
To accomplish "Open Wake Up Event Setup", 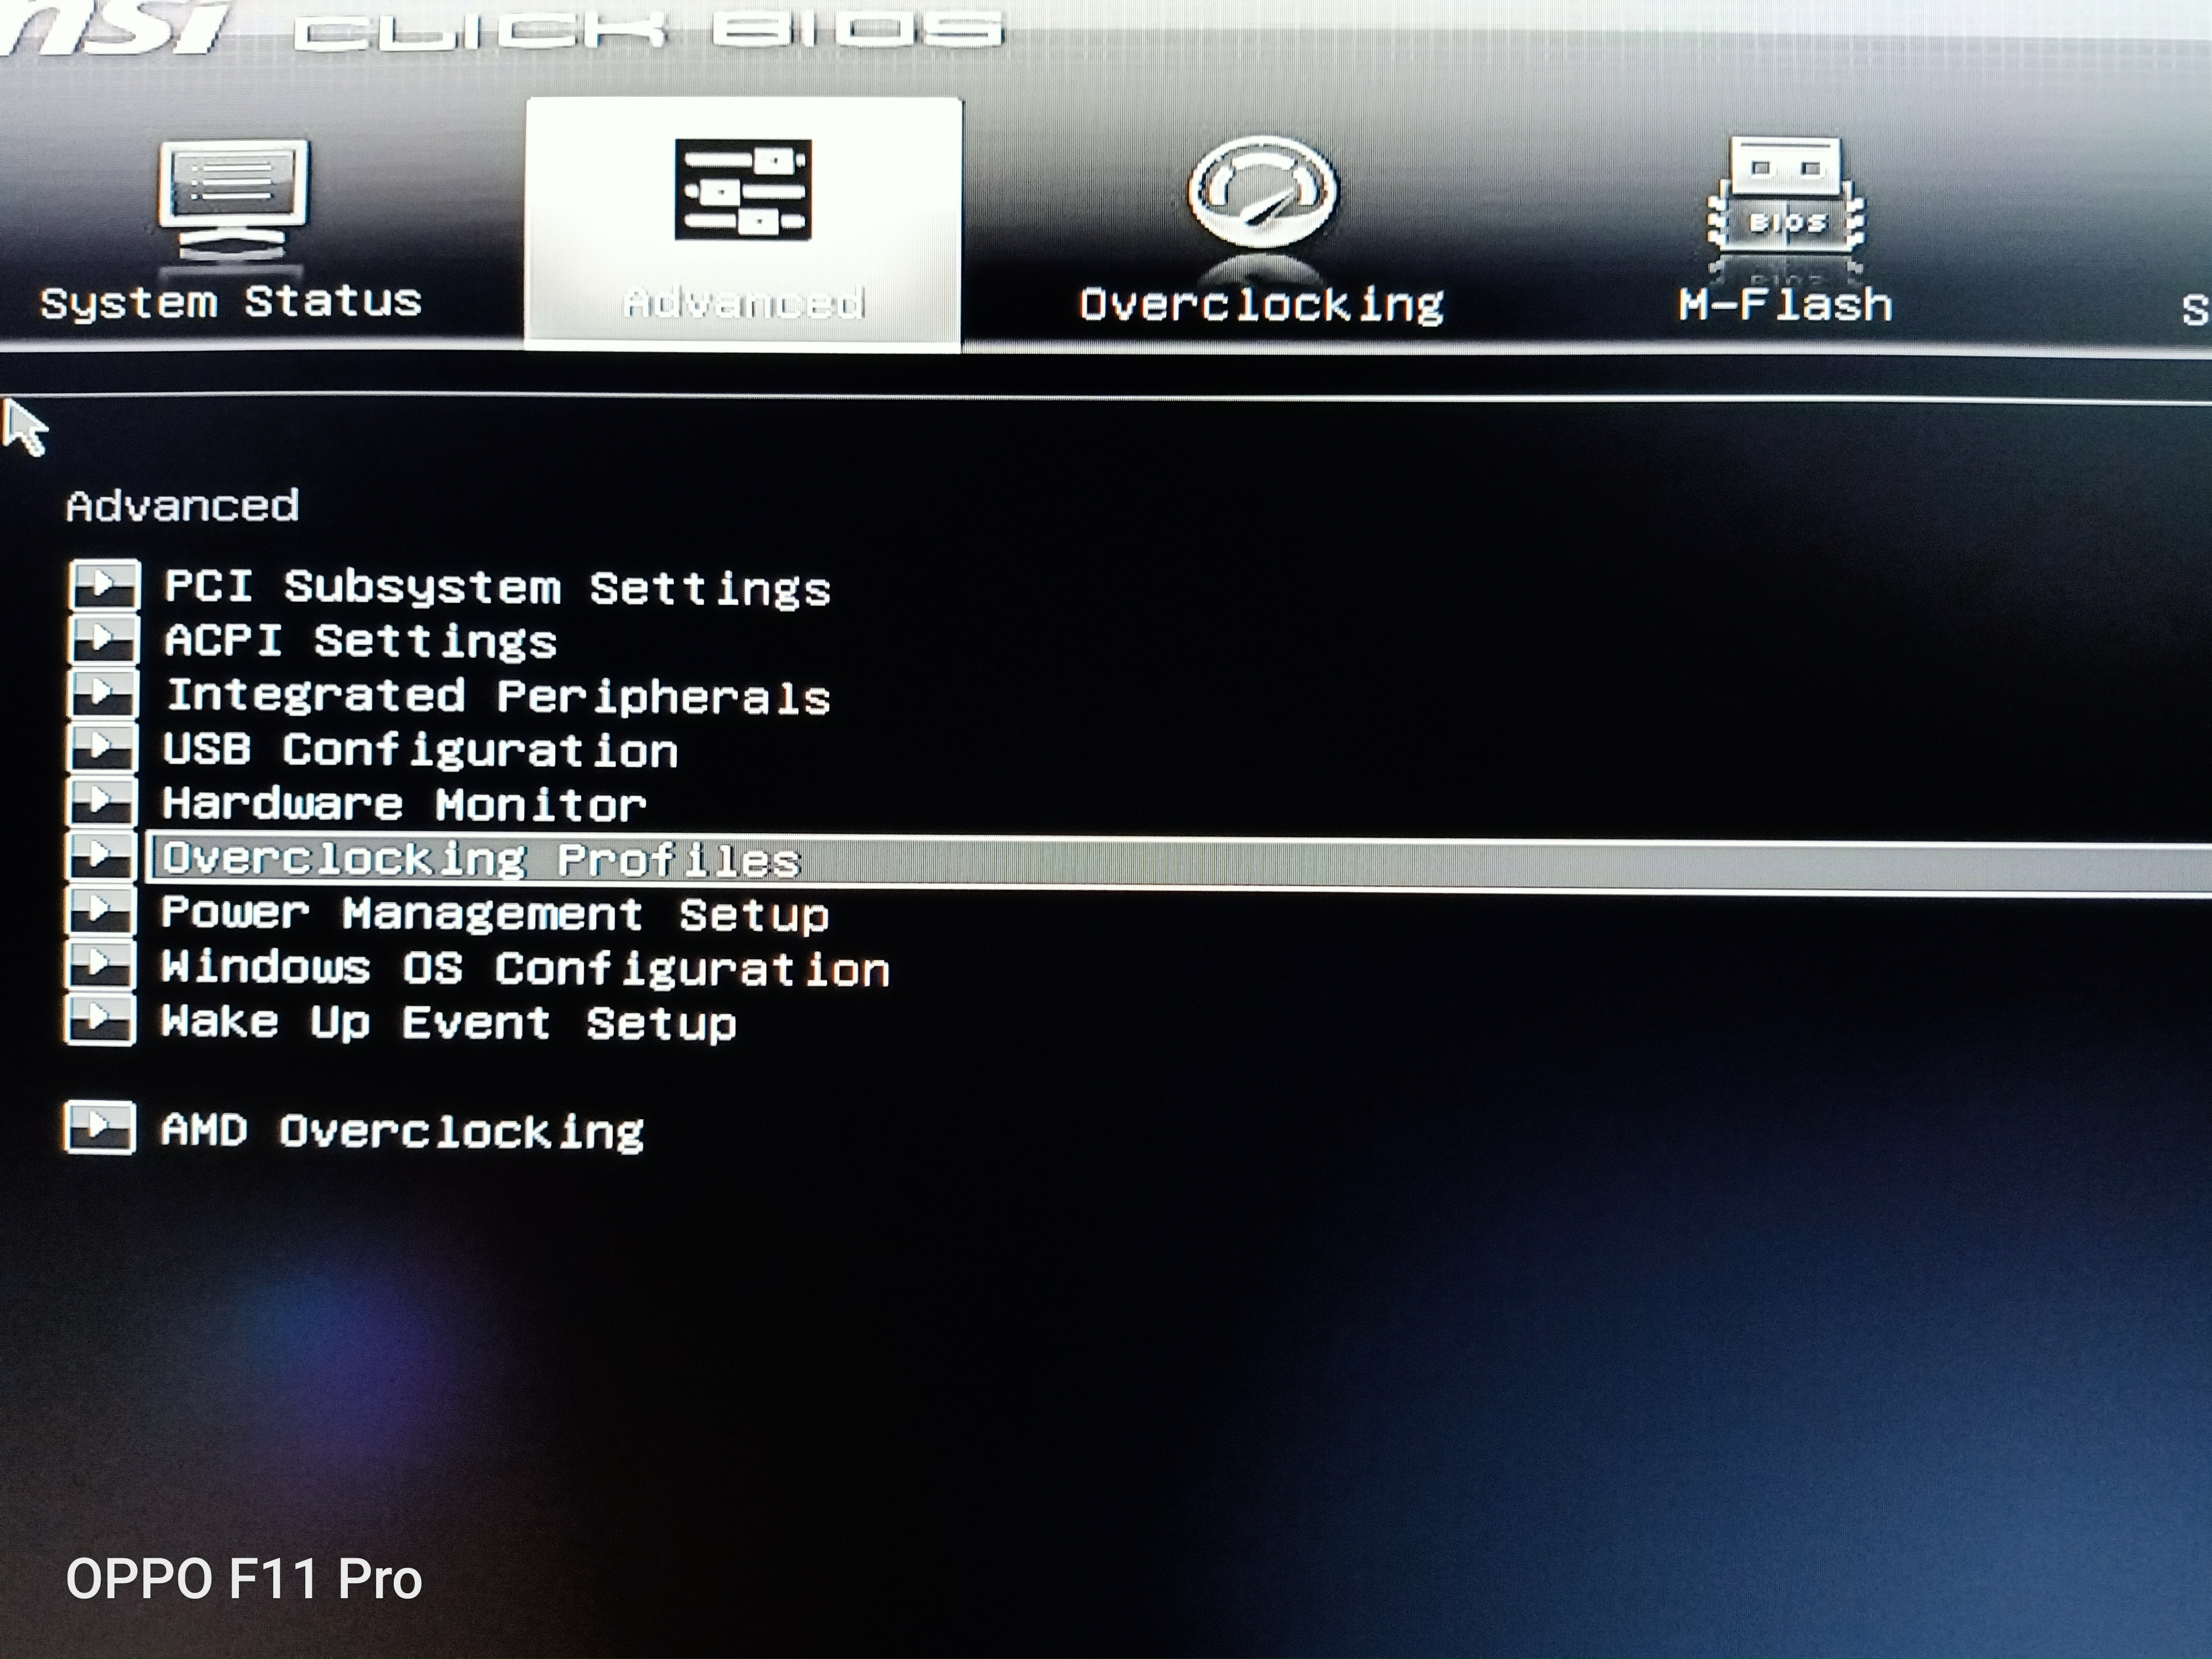I will point(449,1023).
